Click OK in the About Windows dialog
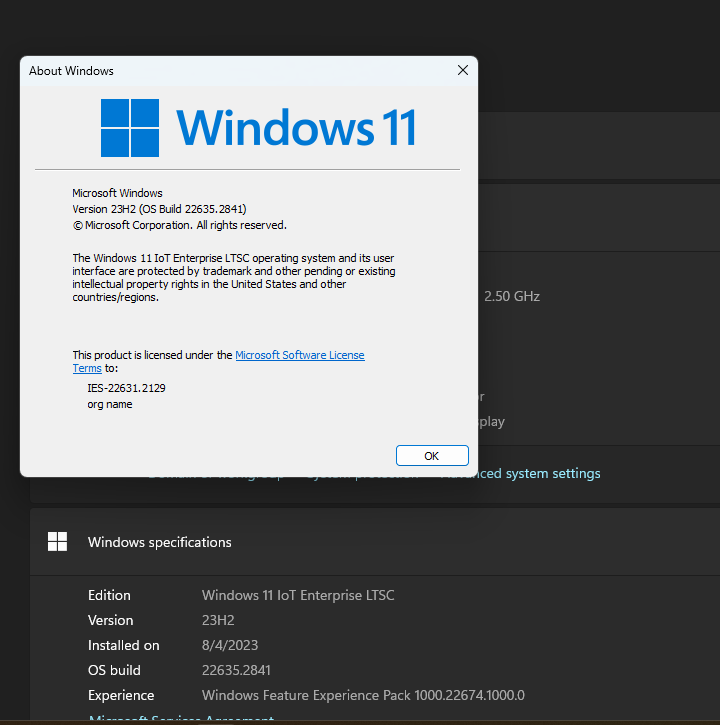The image size is (720, 725). 432,456
